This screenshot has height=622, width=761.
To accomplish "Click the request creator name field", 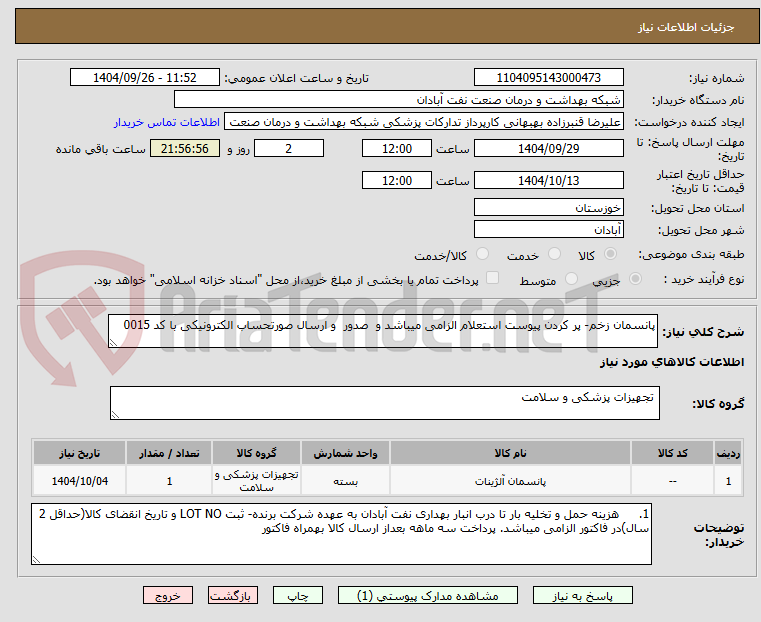I will (424, 122).
